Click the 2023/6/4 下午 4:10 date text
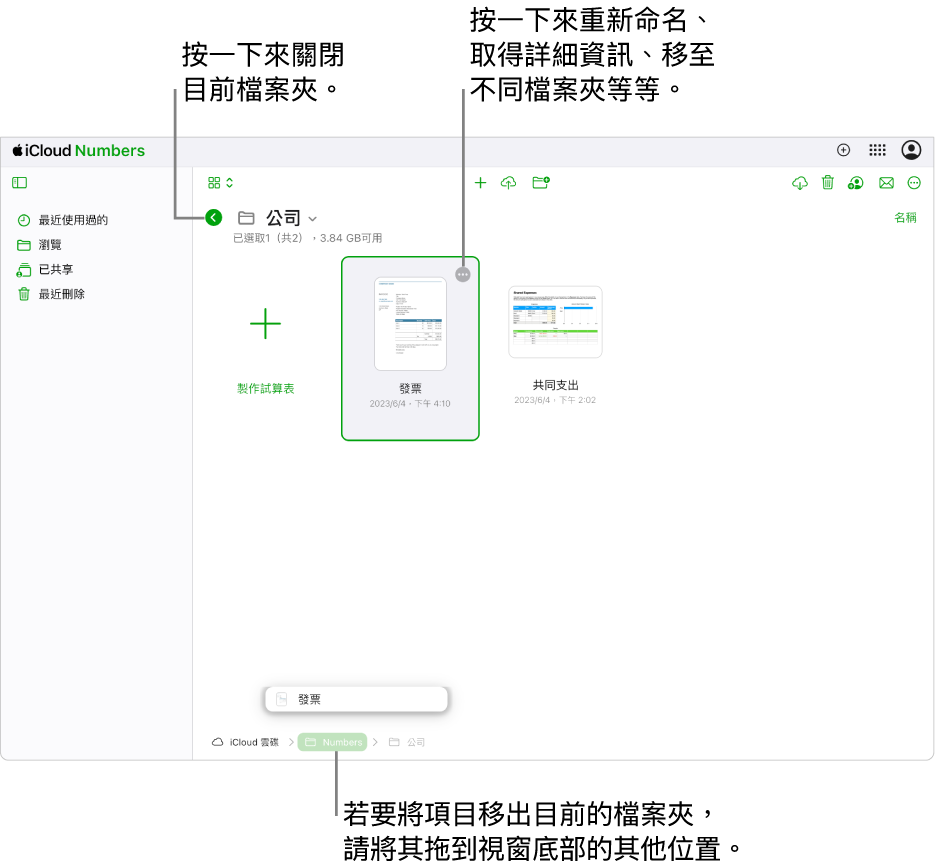Viewport: 935px width, 868px height. click(410, 404)
